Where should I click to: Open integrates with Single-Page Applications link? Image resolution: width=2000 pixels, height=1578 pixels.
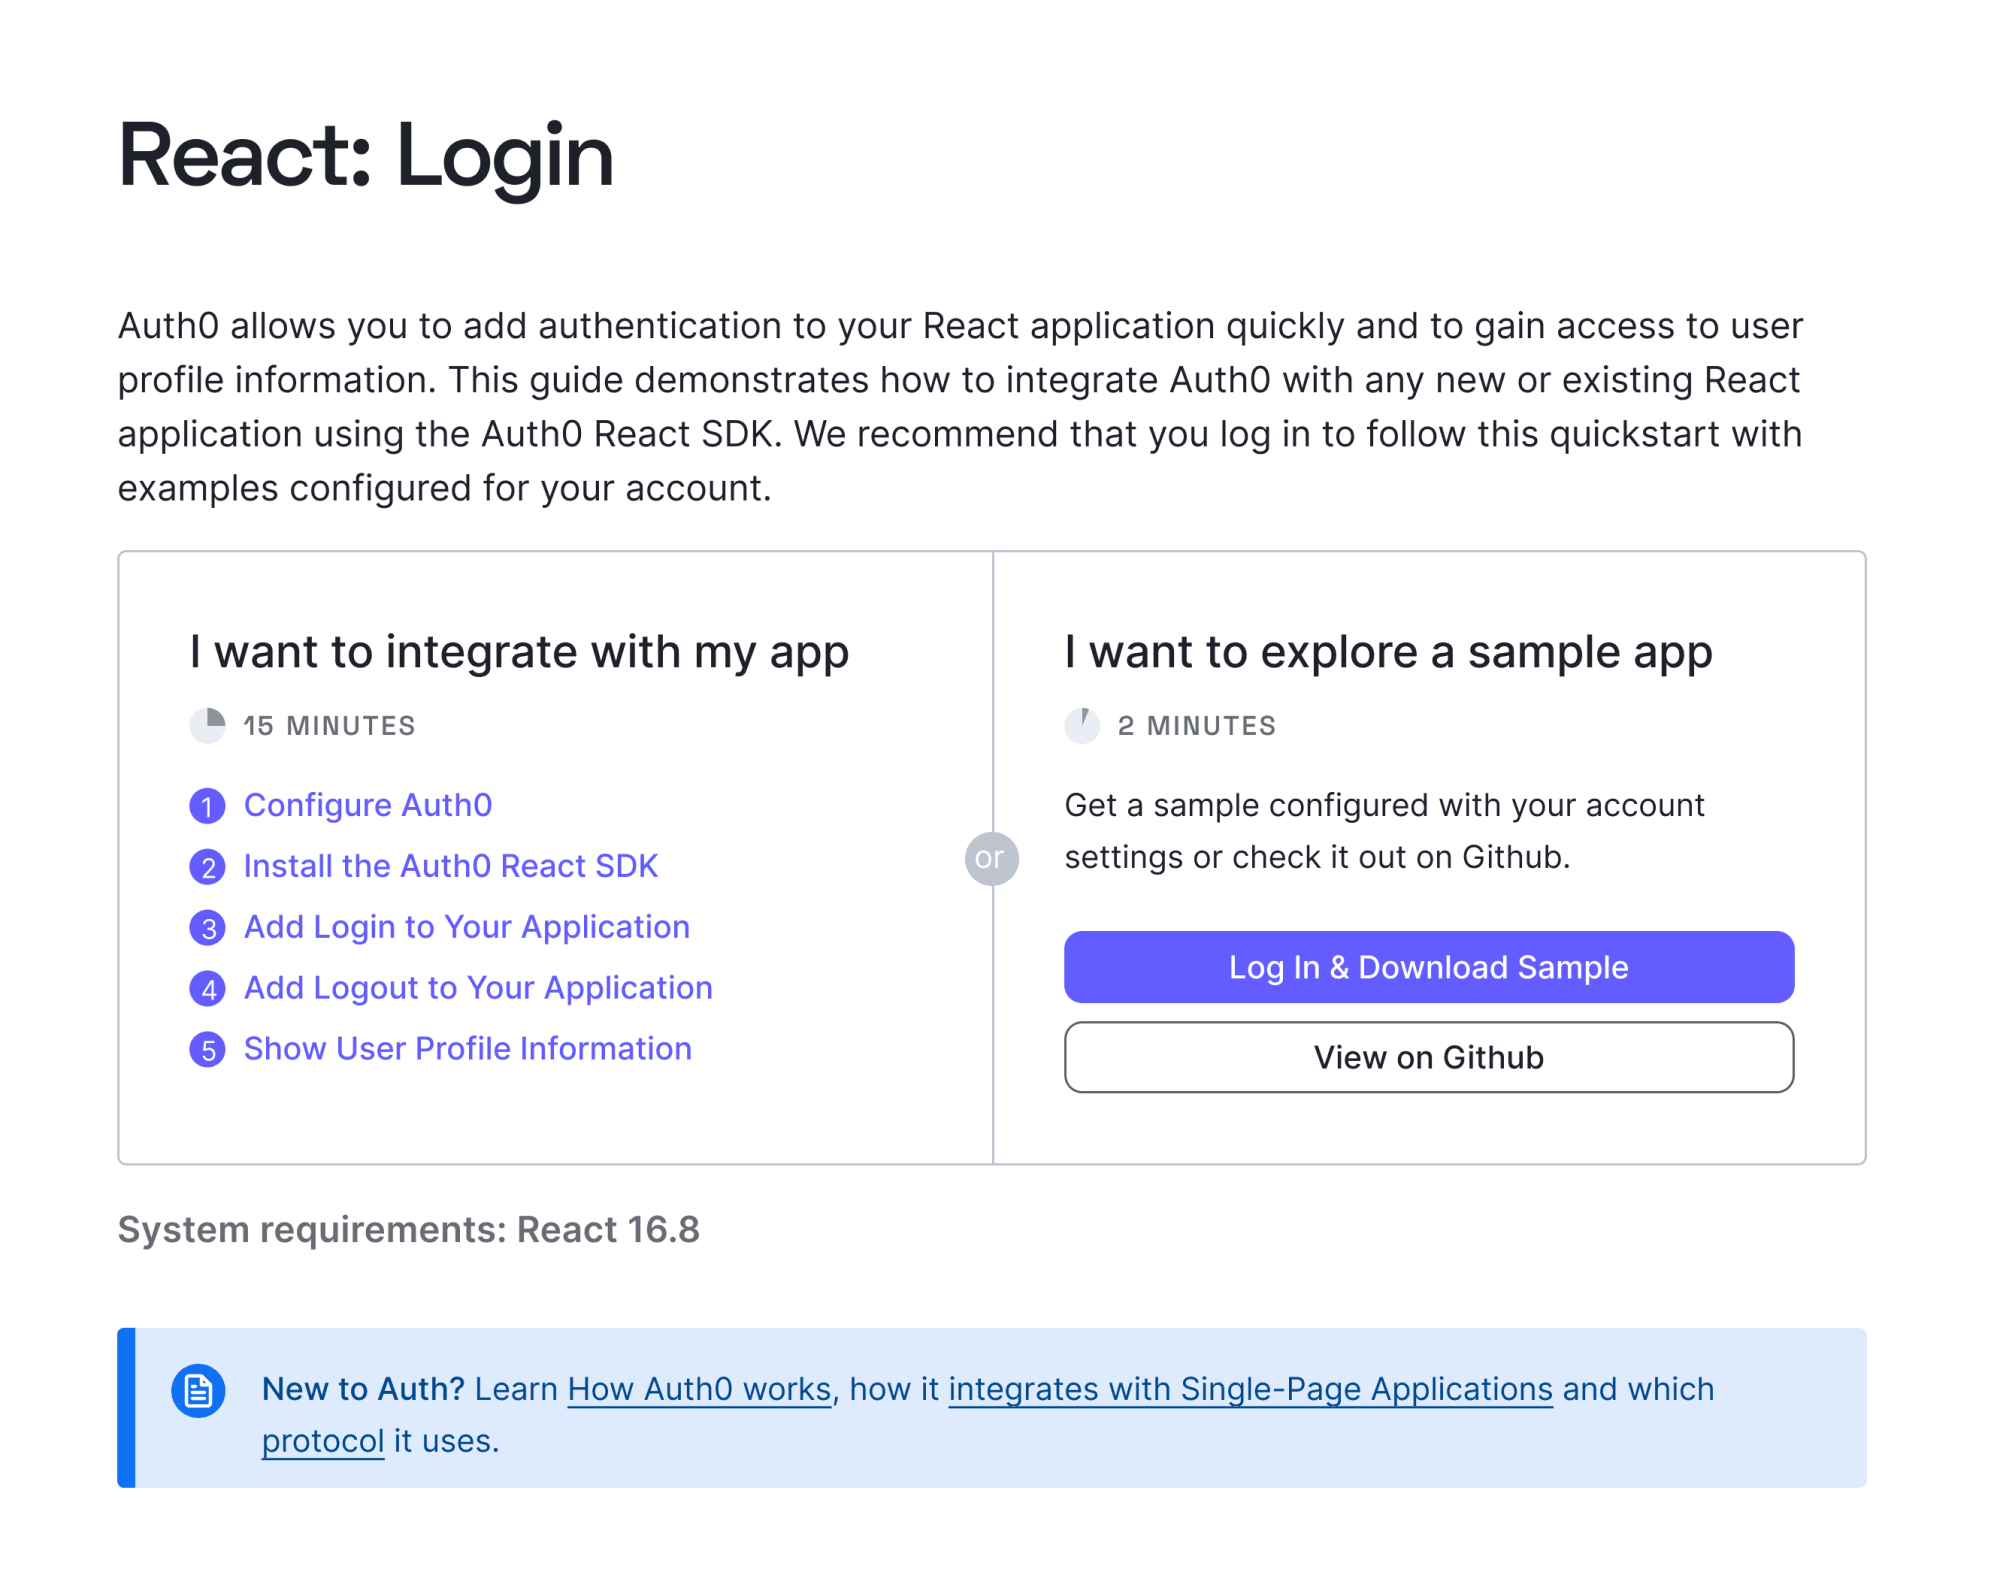click(1251, 1389)
